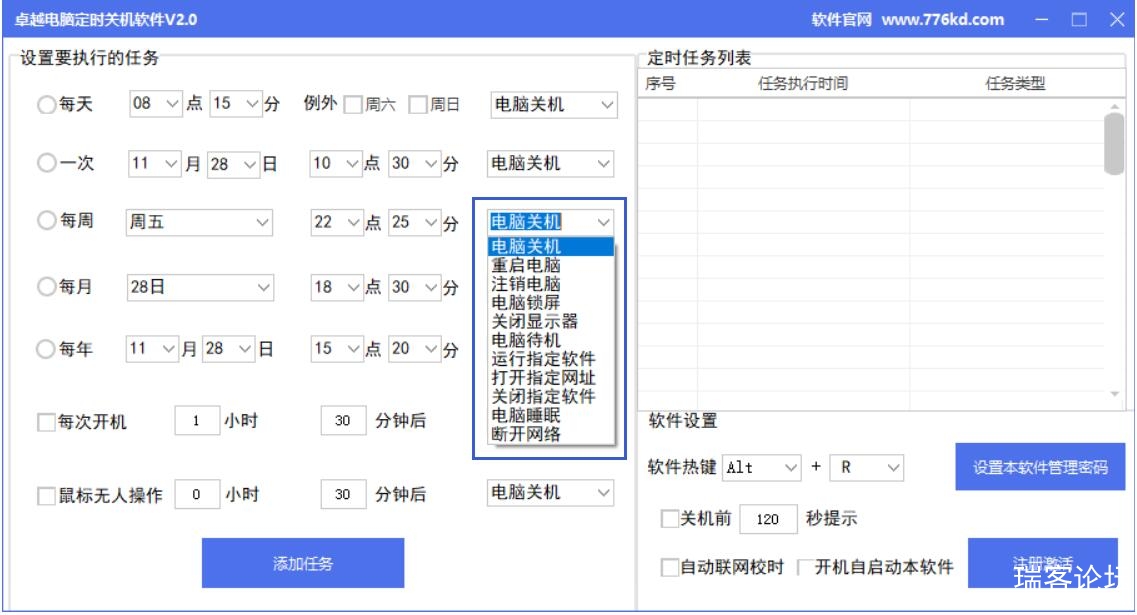Open the daily minute dropdown showing 15
Screen dimensions: 1137x615
[236, 104]
